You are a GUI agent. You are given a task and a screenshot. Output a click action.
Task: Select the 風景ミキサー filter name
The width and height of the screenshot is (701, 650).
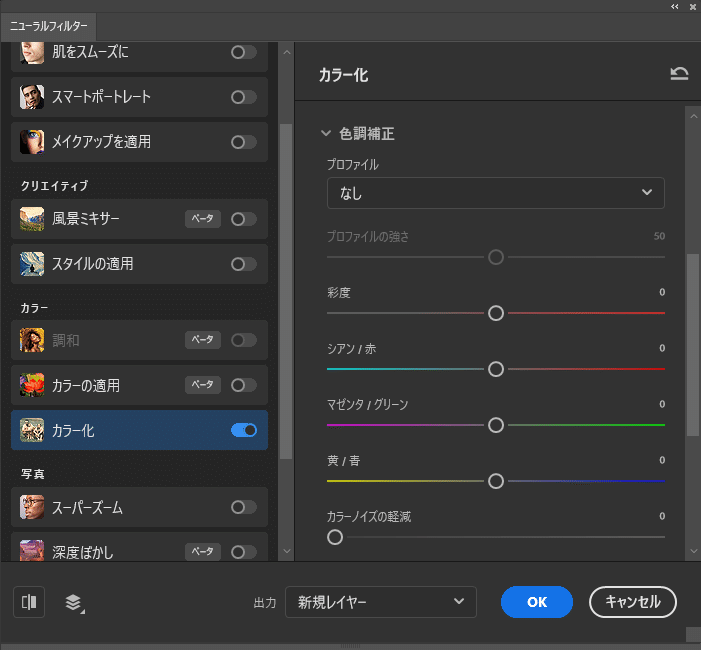85,219
